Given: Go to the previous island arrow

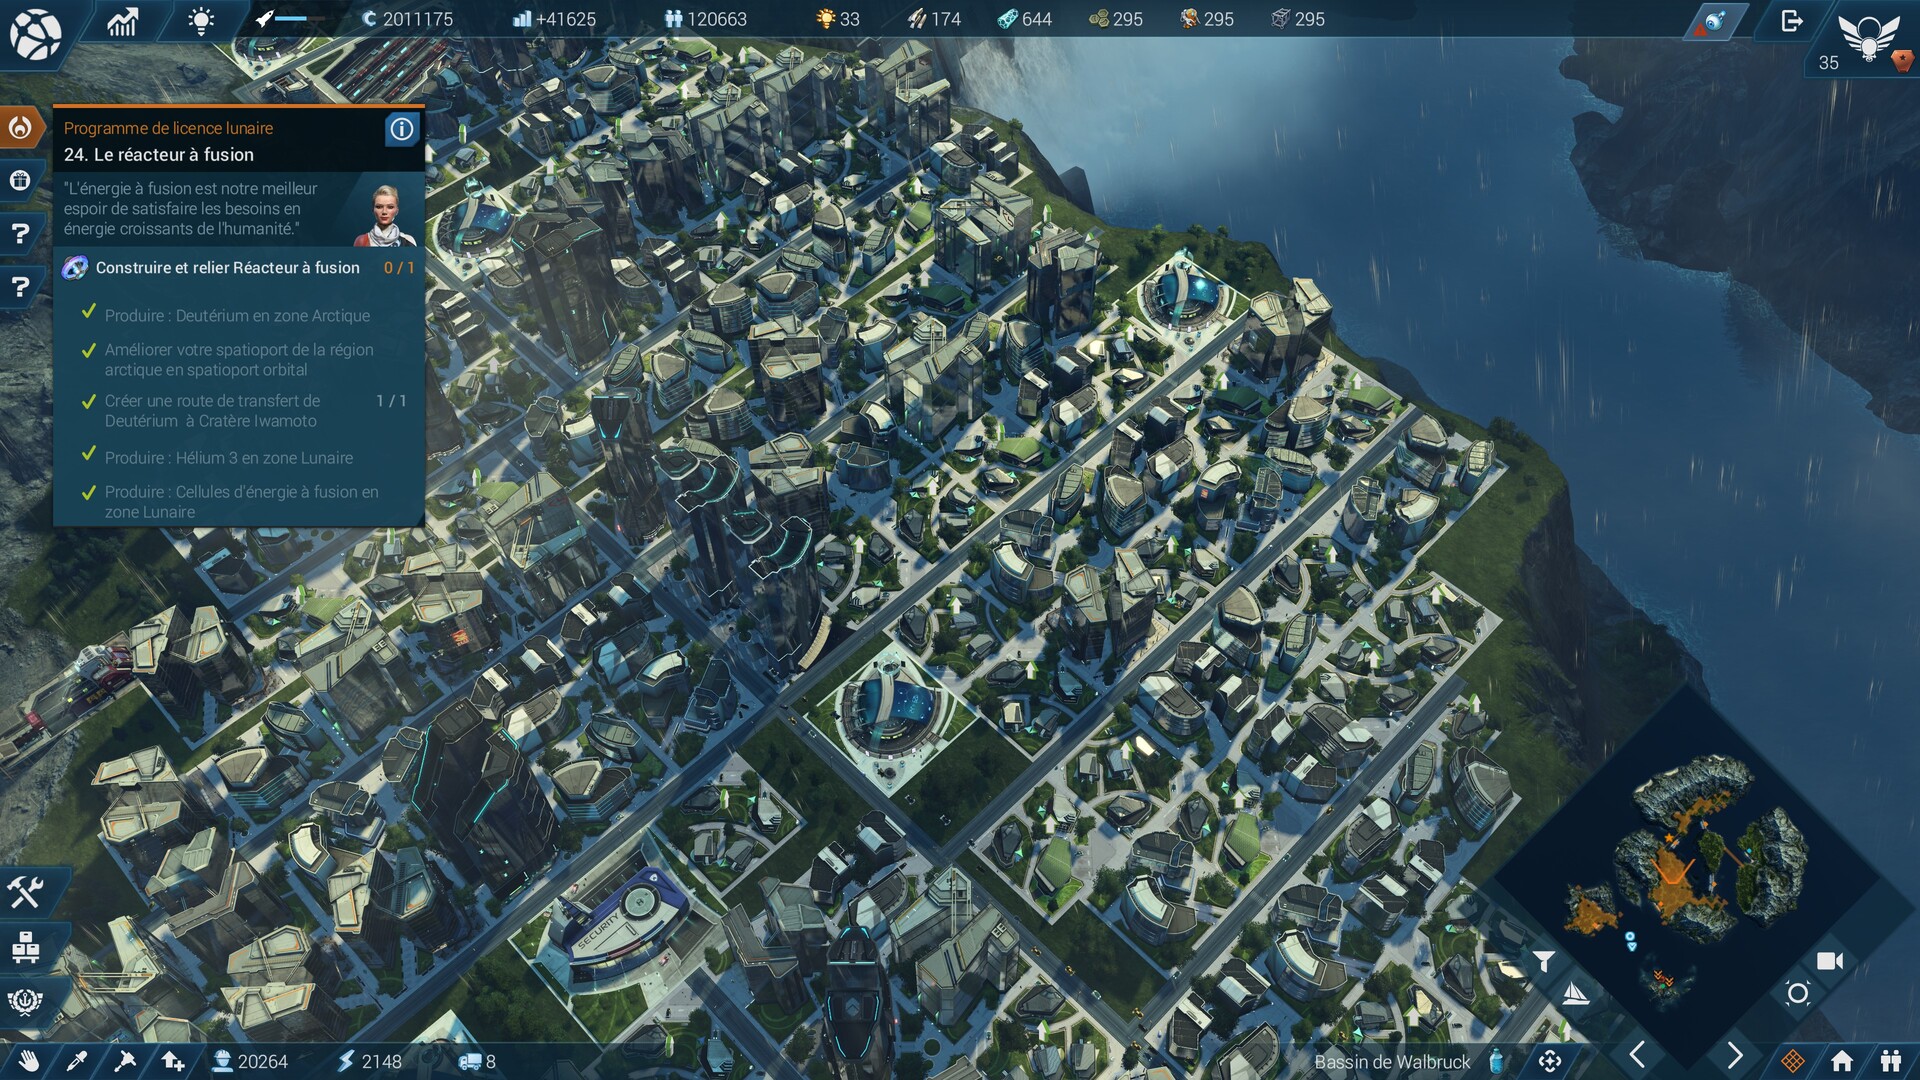Looking at the screenshot, I should click(x=1637, y=1055).
